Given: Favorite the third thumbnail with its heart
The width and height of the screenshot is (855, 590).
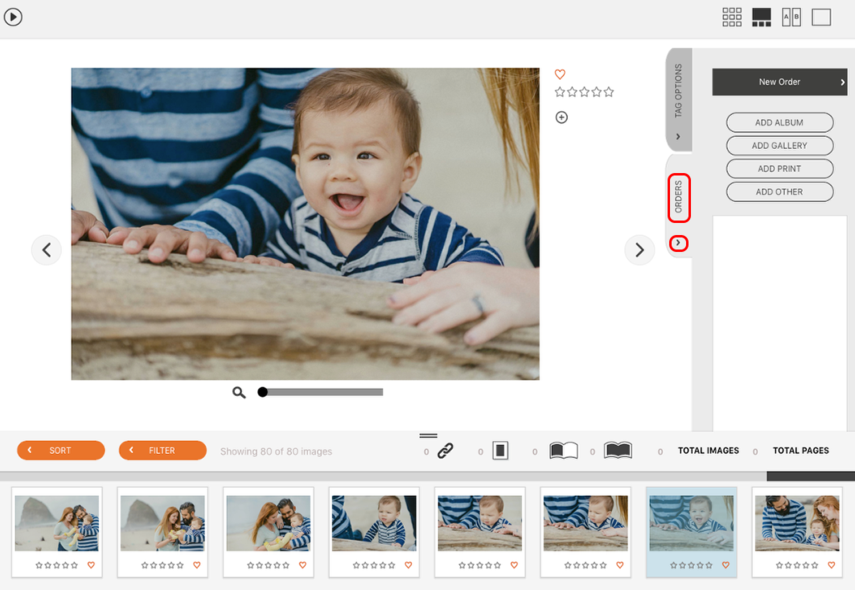Looking at the screenshot, I should point(303,565).
